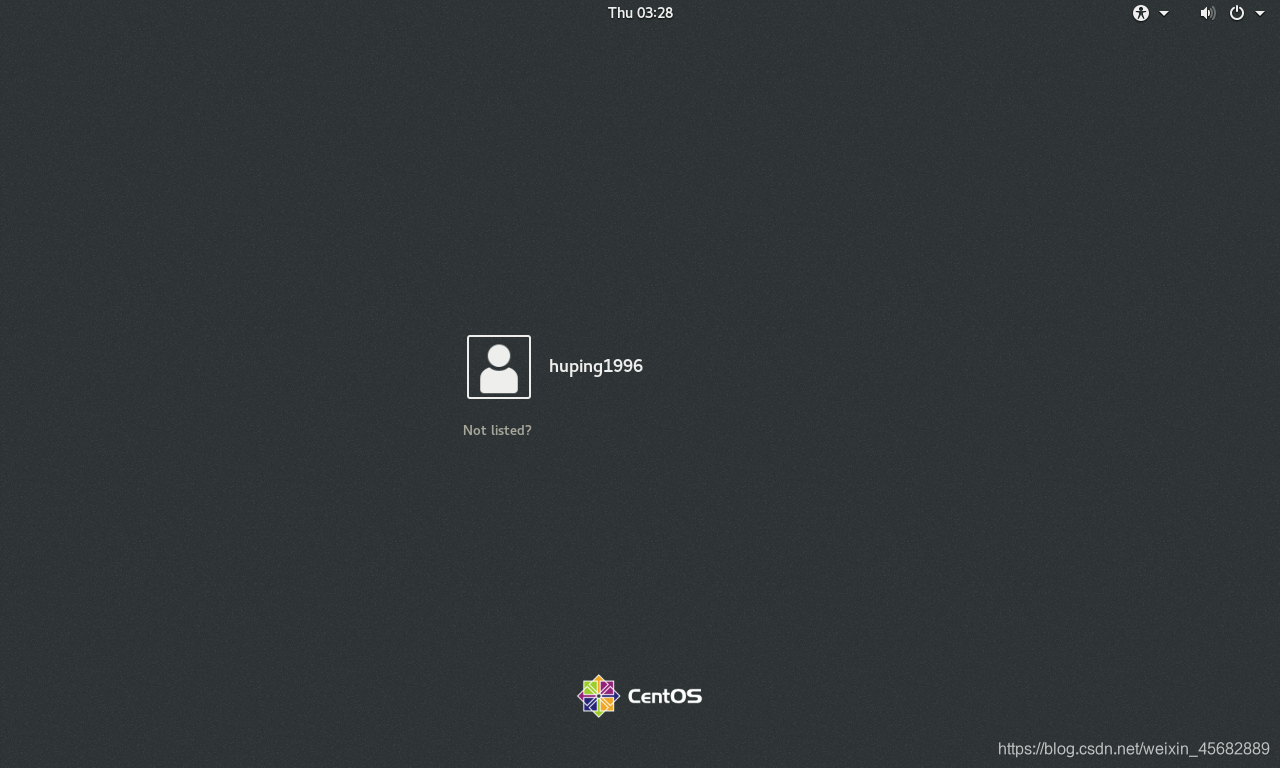Click the power icon in top bar
Screen dimensions: 1280x768
[1237, 13]
